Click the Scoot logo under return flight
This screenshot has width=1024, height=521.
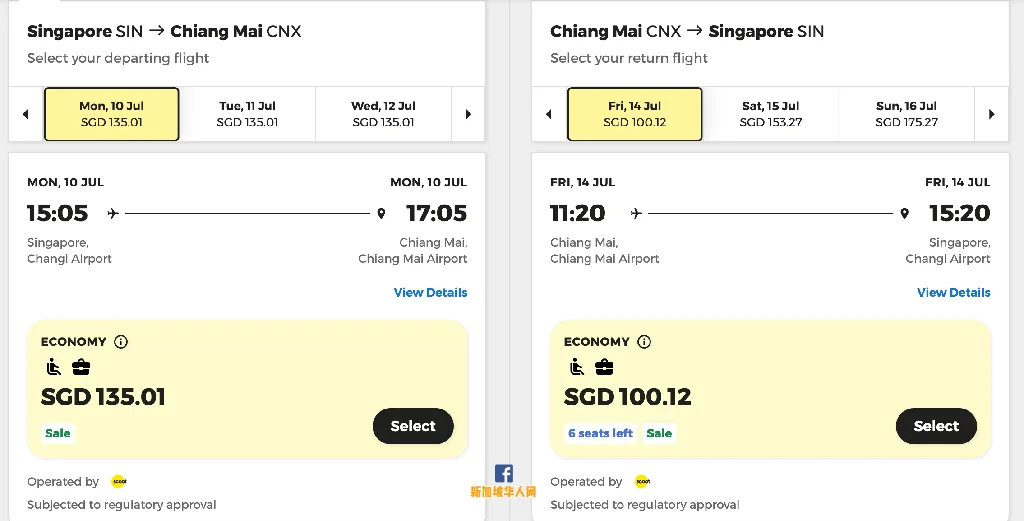pyautogui.click(x=643, y=482)
